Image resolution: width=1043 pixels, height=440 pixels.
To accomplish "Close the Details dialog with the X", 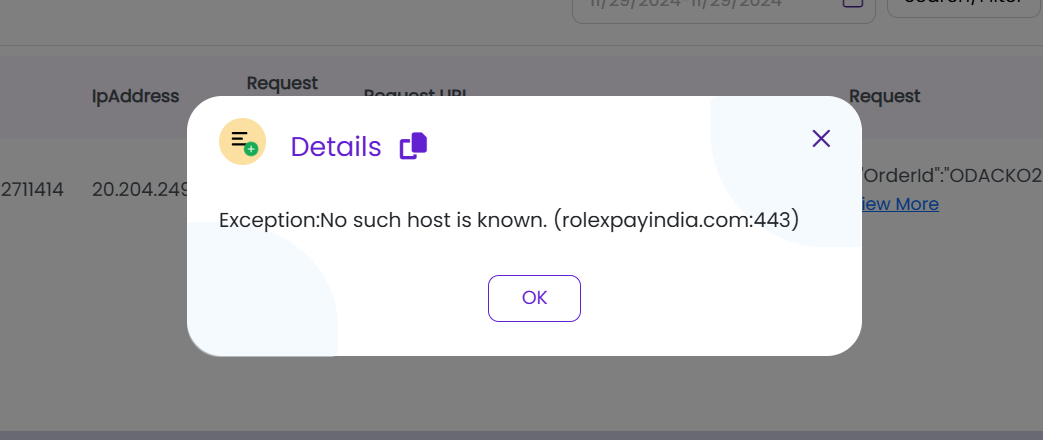I will [821, 138].
